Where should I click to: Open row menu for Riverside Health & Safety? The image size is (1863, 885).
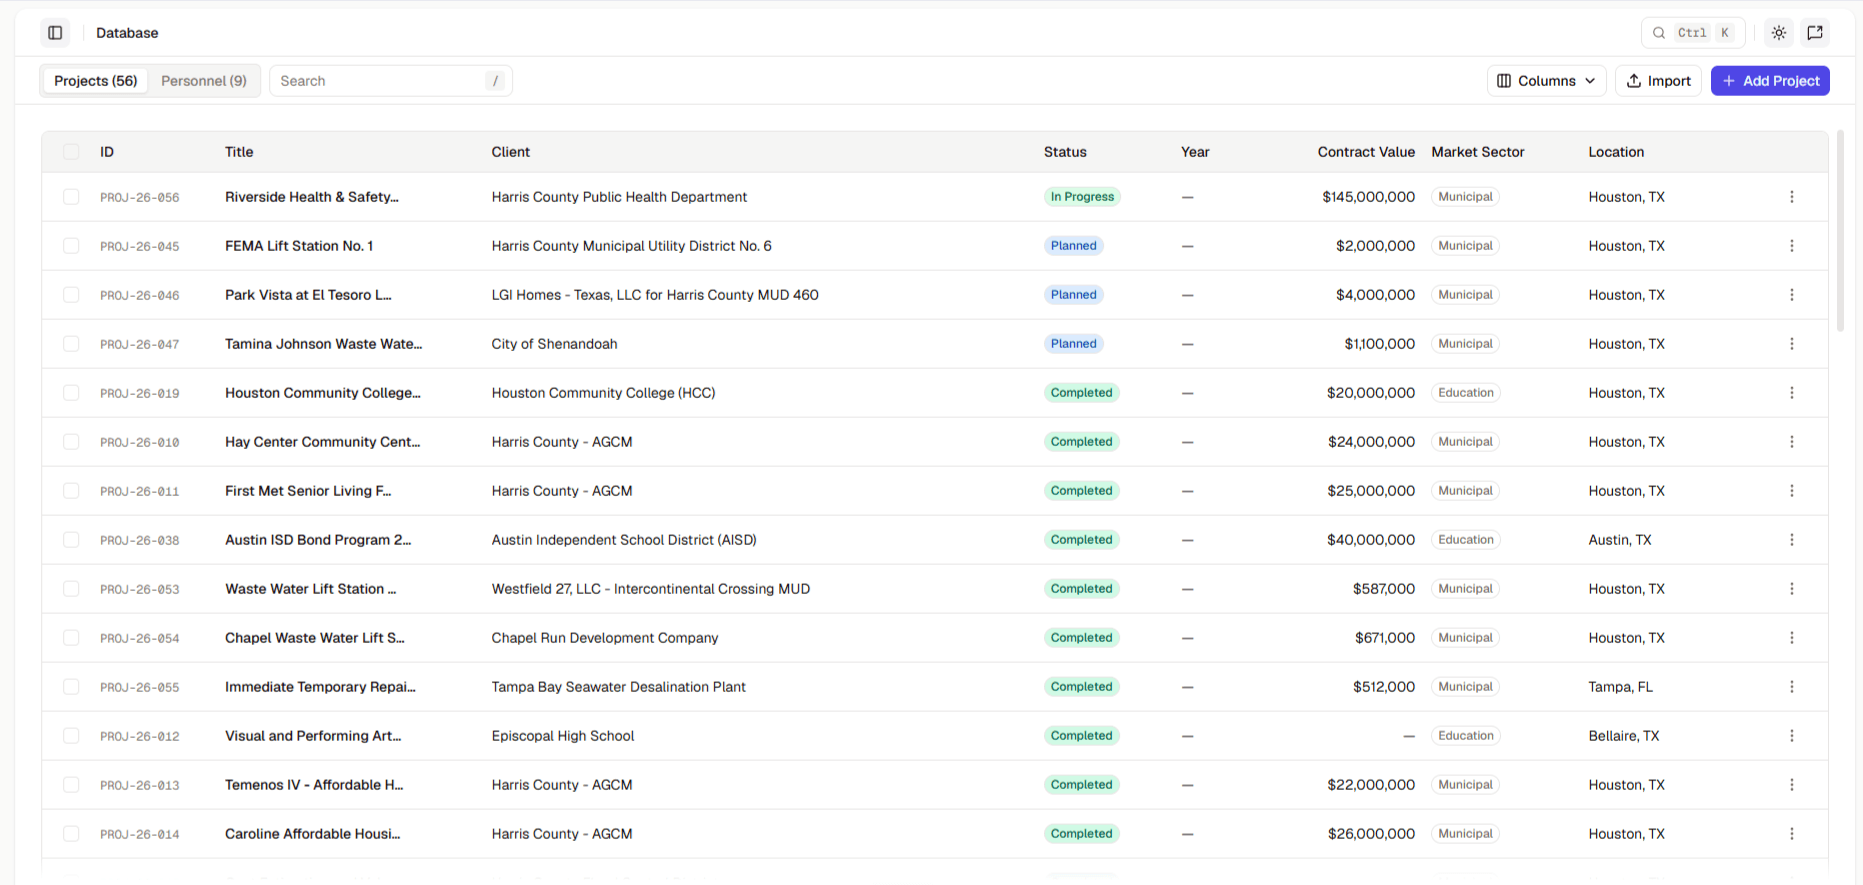pos(1792,197)
